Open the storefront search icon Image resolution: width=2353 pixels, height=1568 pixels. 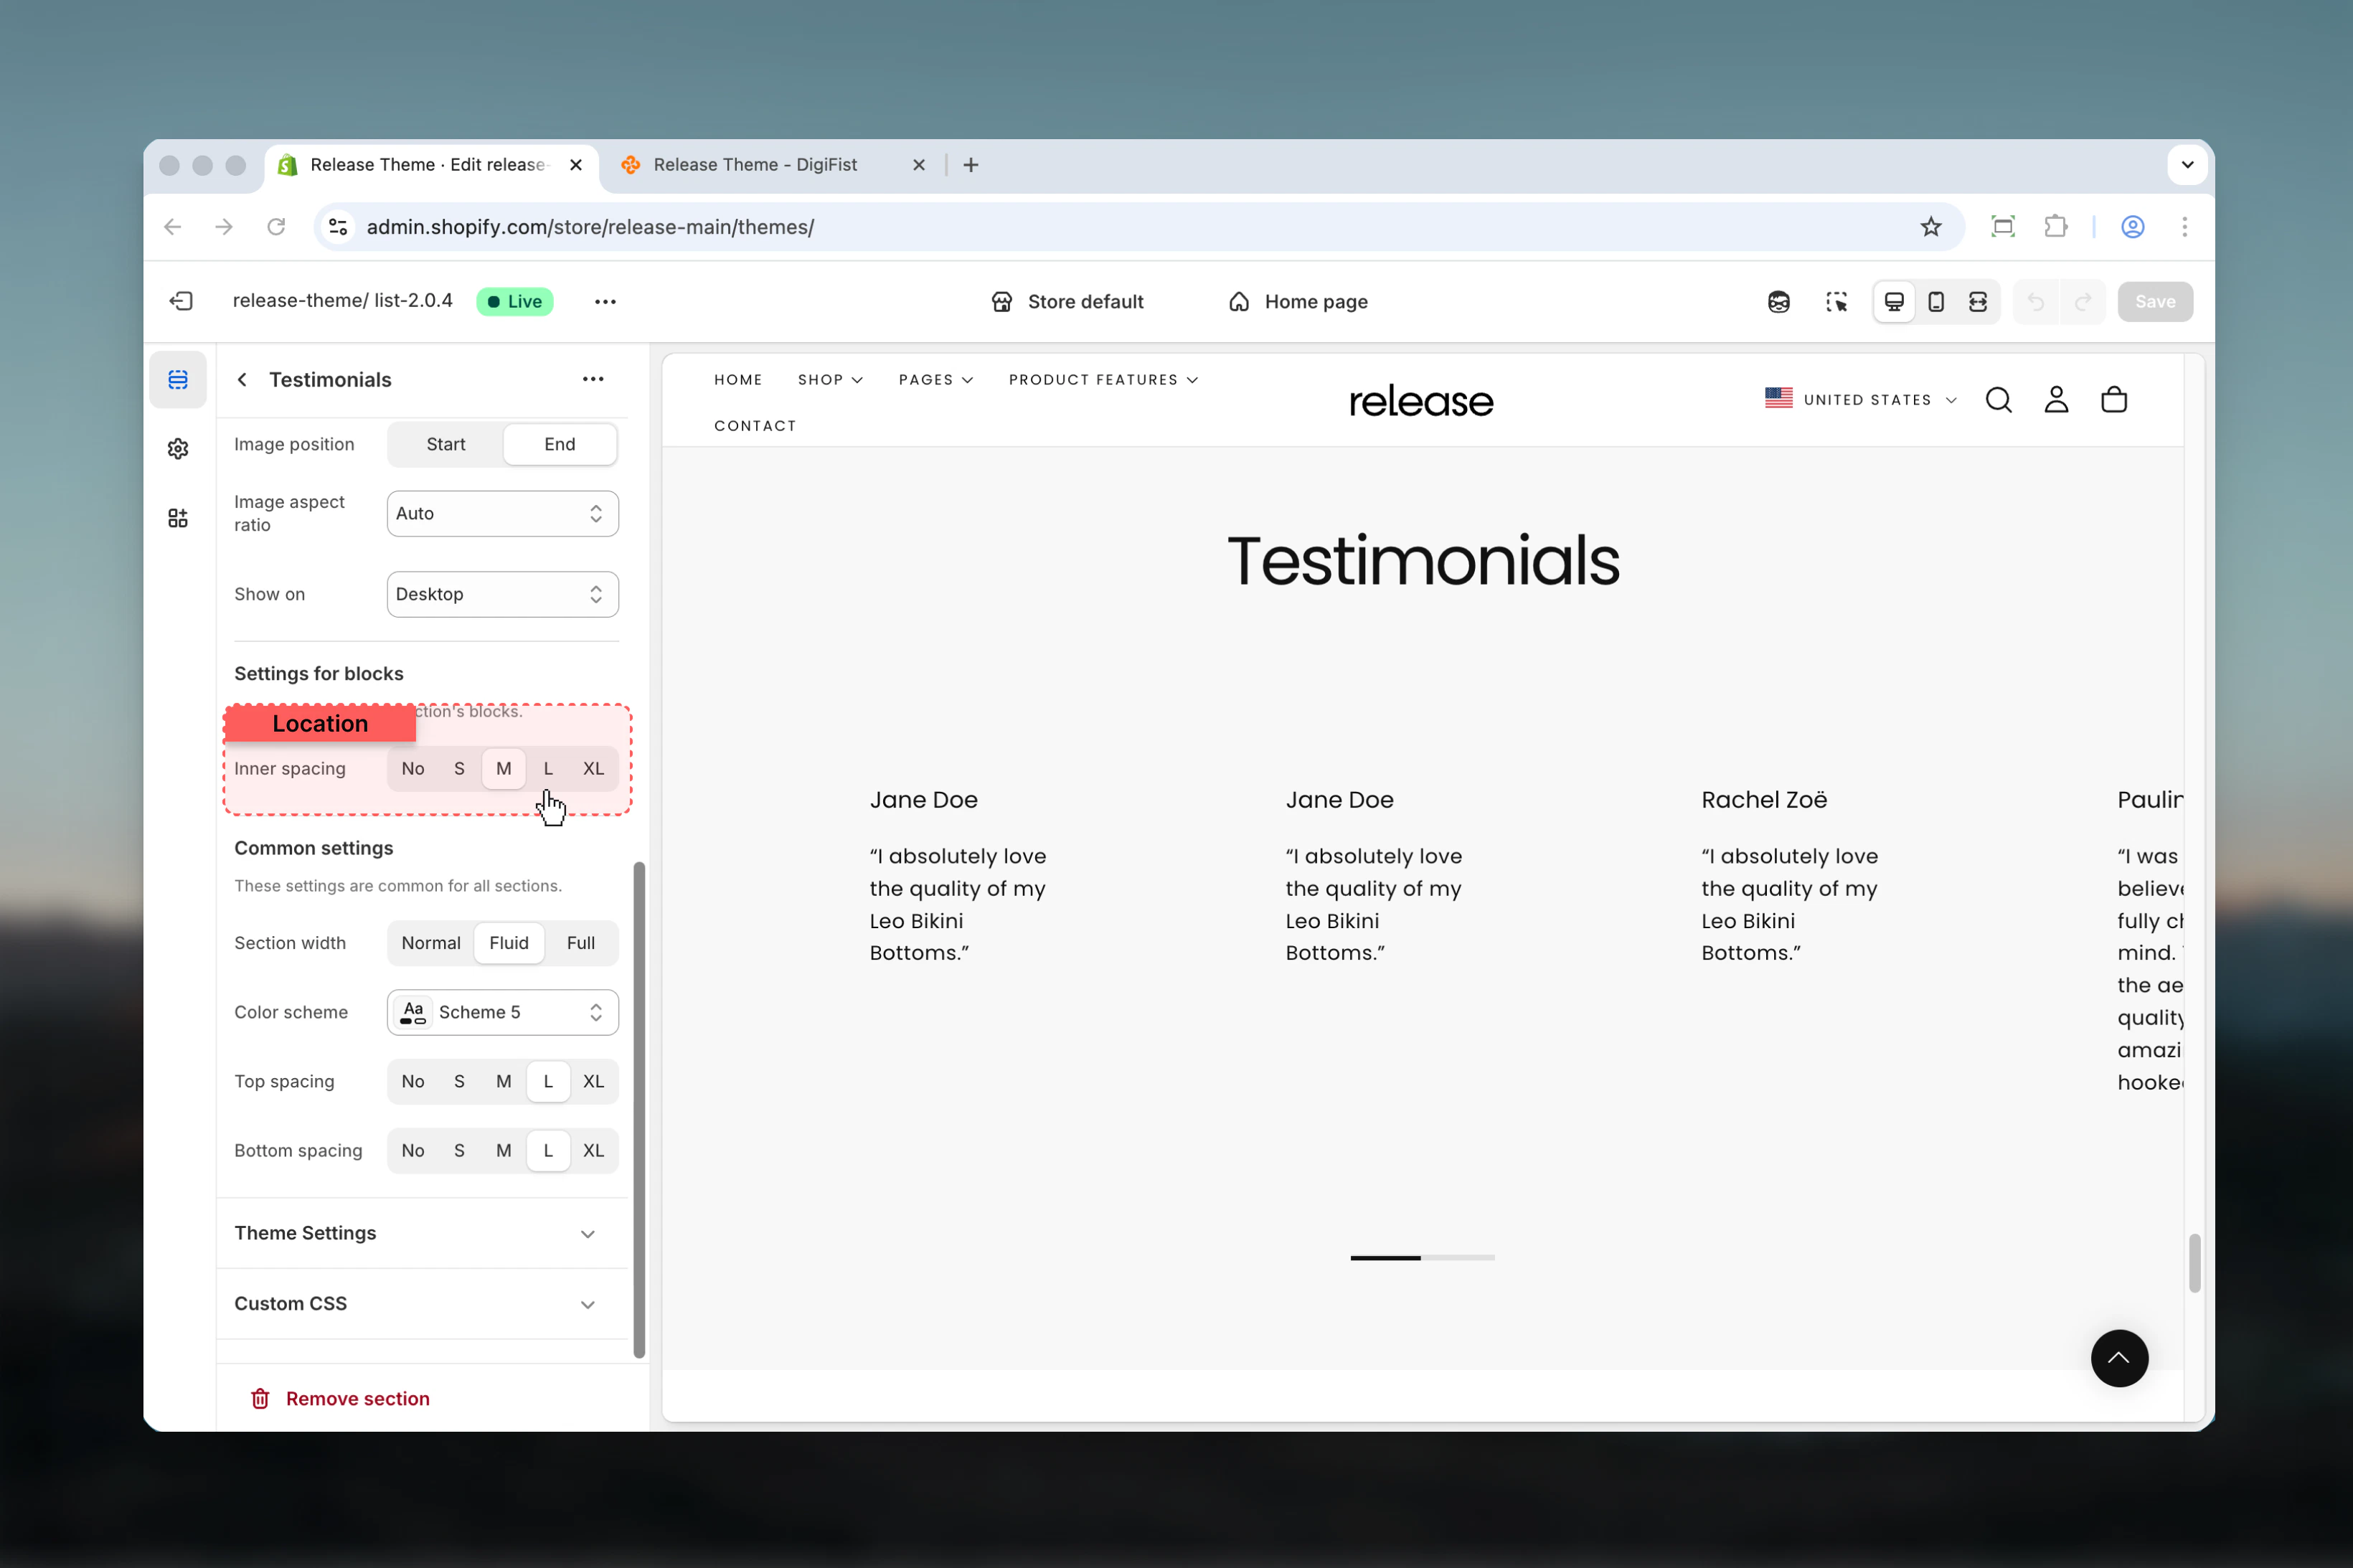pyautogui.click(x=1999, y=400)
